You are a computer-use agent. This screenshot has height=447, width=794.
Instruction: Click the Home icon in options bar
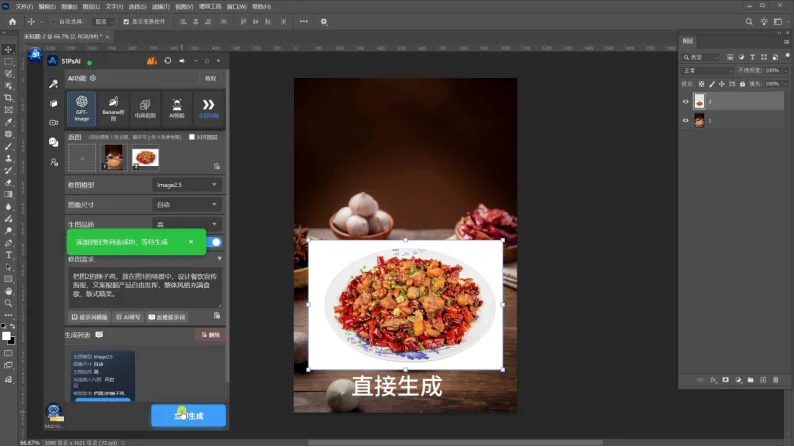(x=13, y=22)
